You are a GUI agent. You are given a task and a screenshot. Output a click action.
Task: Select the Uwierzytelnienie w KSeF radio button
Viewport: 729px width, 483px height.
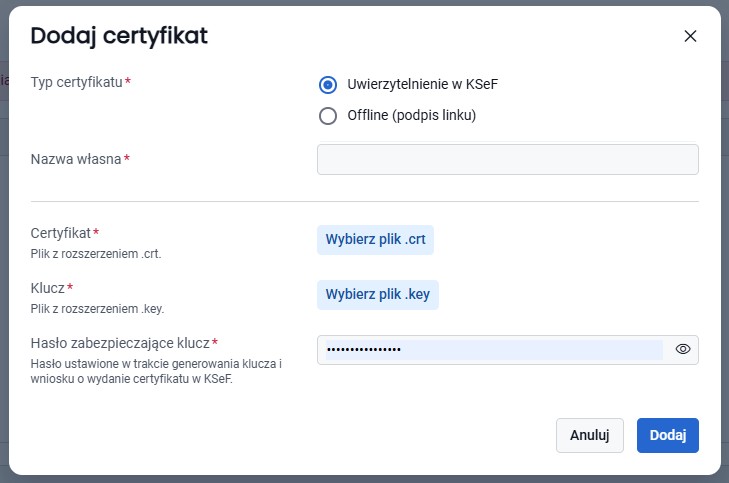[x=328, y=84]
